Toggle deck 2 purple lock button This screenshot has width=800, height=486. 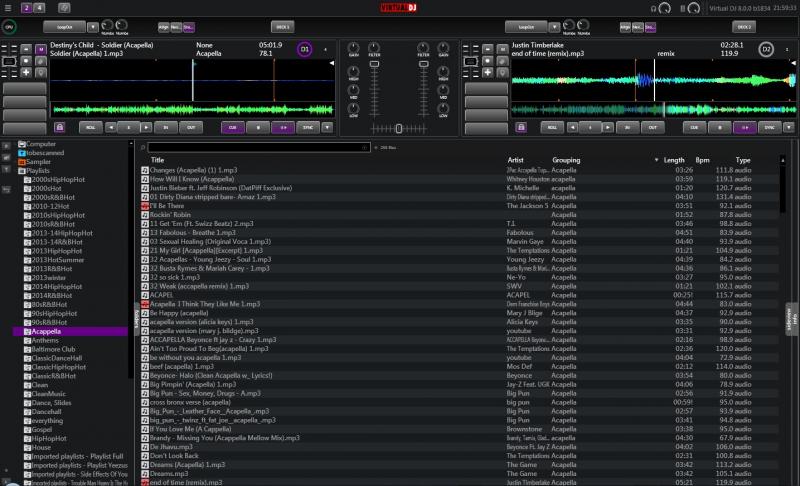pos(521,127)
